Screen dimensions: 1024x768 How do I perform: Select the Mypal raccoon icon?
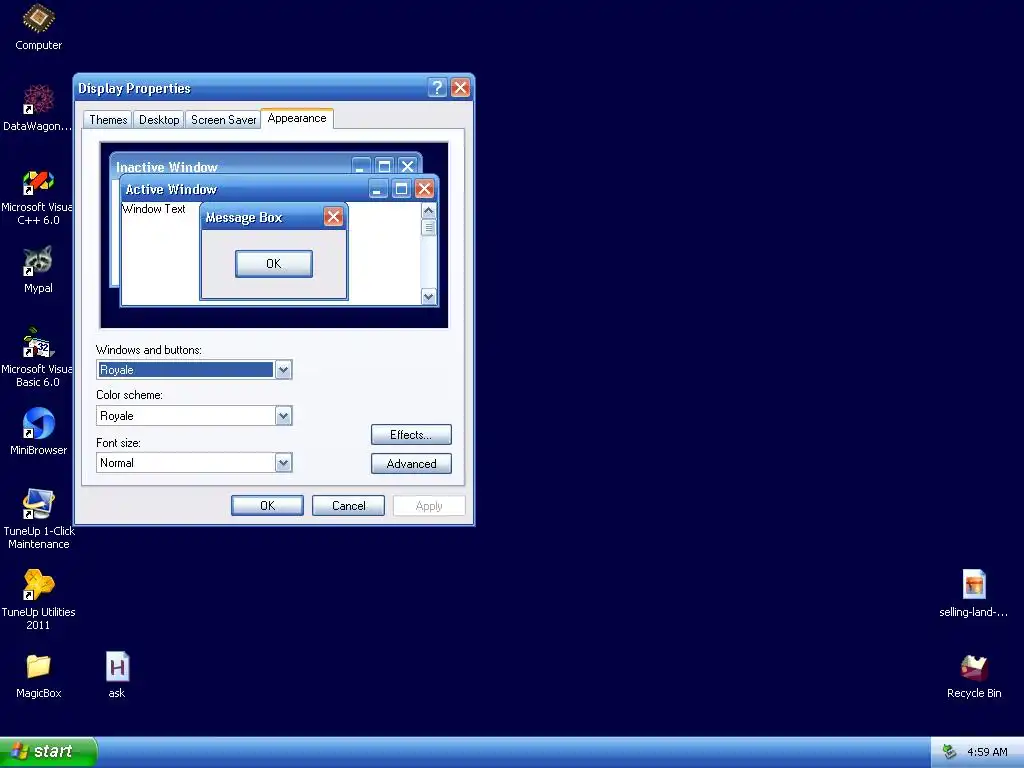[38, 270]
